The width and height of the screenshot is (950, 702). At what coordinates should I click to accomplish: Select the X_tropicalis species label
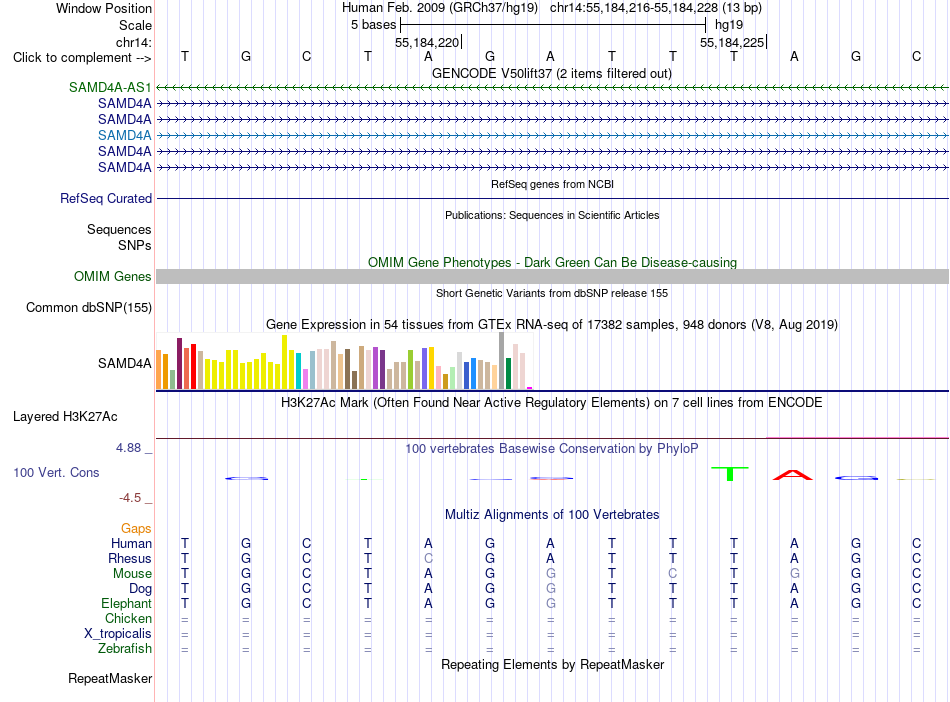tap(118, 634)
